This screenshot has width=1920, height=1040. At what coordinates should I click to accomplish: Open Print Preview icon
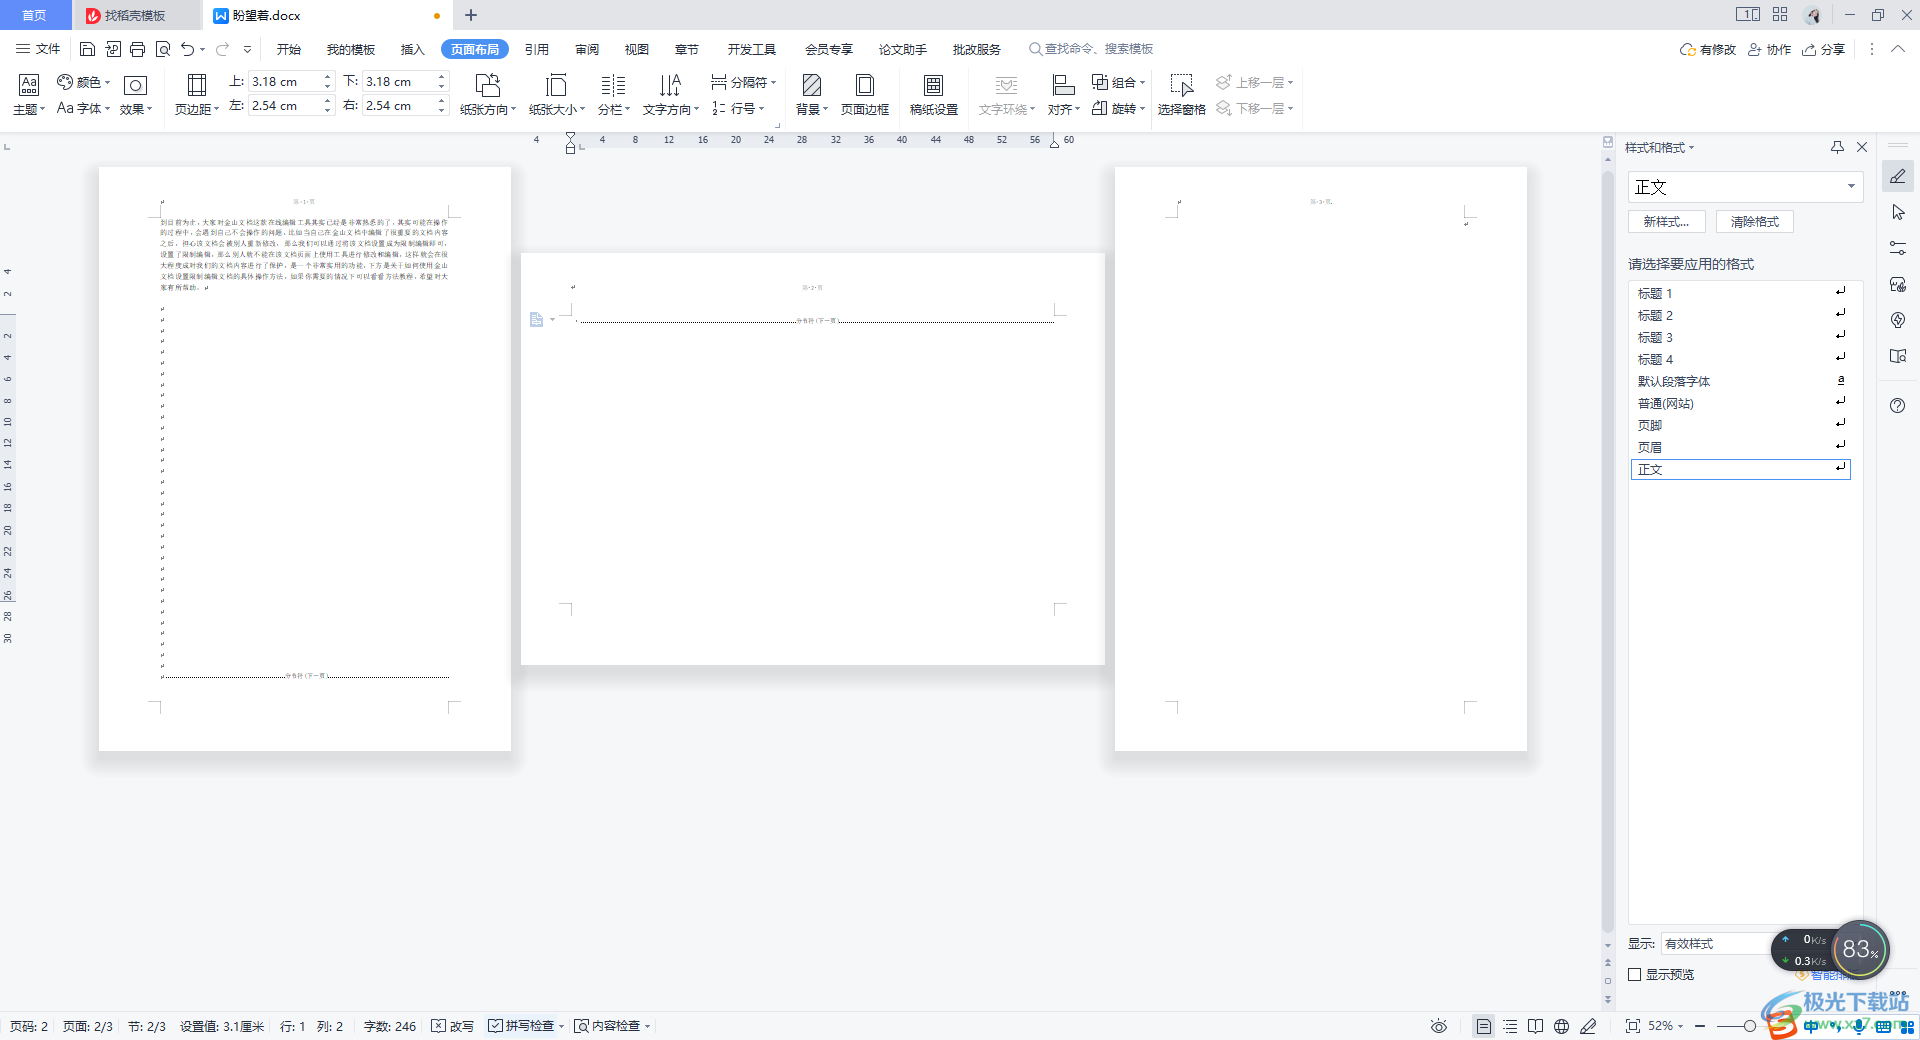(162, 49)
